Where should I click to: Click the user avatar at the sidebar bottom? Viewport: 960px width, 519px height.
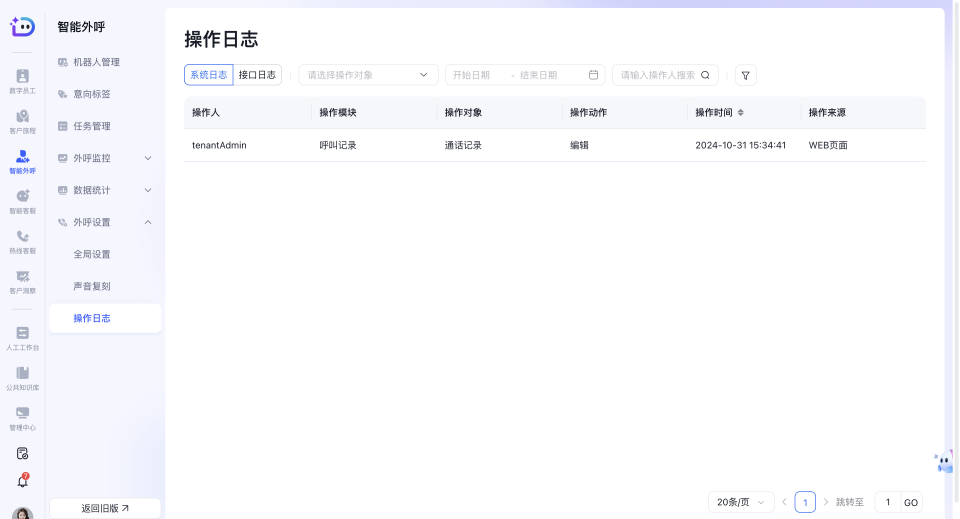click(x=23, y=513)
